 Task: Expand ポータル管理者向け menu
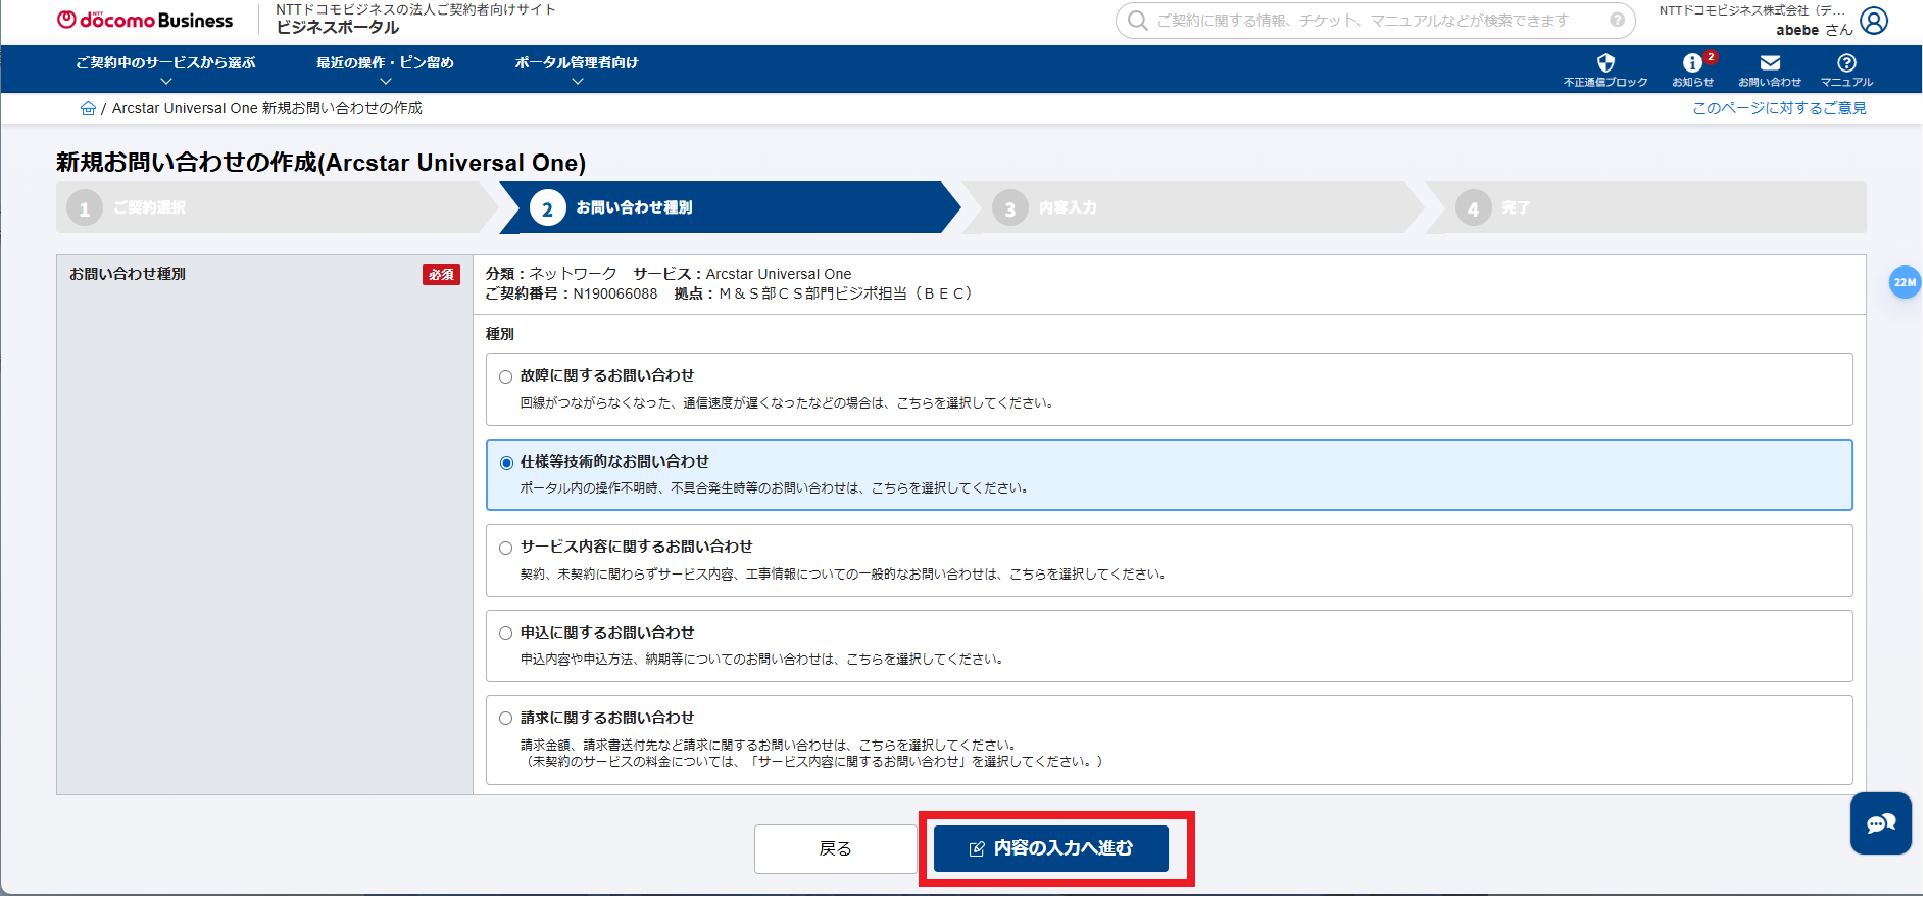[x=577, y=69]
